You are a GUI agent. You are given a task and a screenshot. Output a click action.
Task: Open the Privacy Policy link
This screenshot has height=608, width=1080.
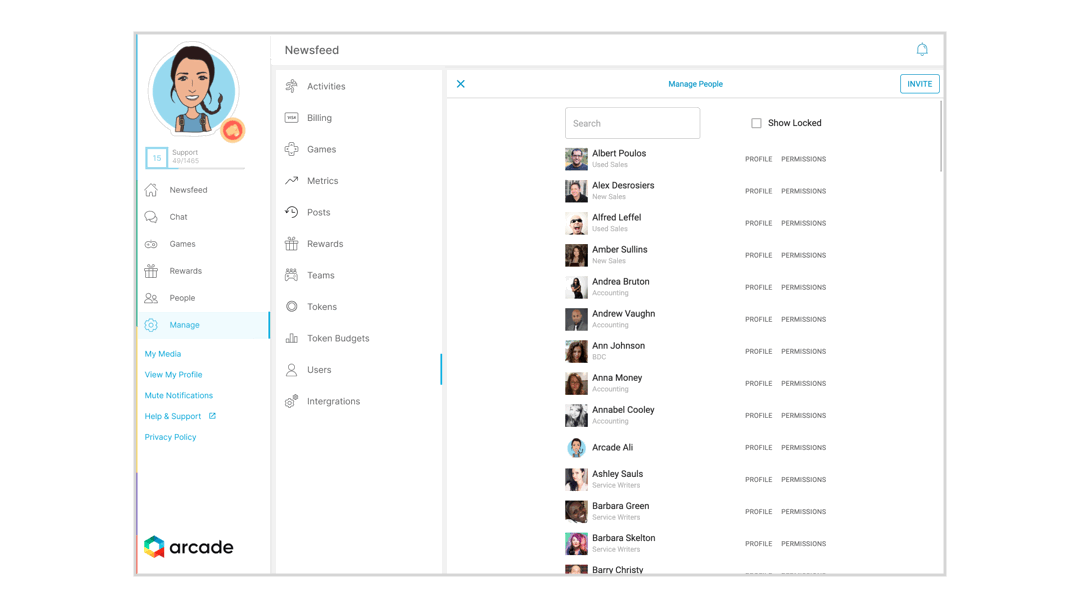[170, 437]
